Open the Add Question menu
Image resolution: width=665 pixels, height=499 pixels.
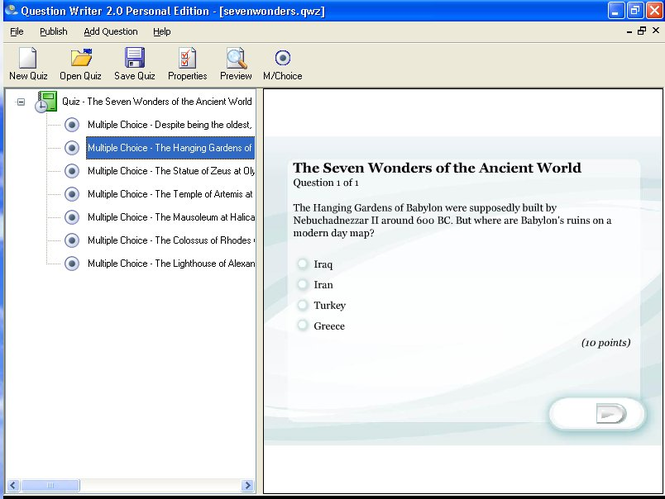[111, 32]
